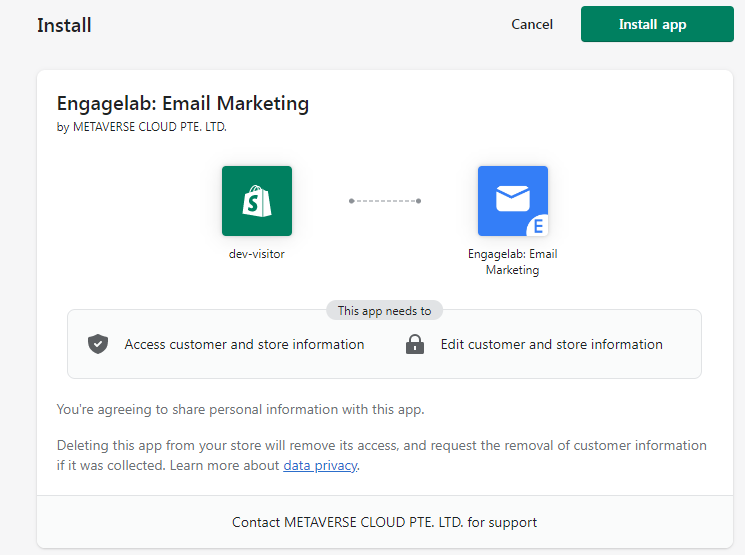
Task: Click the deleting this app notice text
Action: (382, 455)
